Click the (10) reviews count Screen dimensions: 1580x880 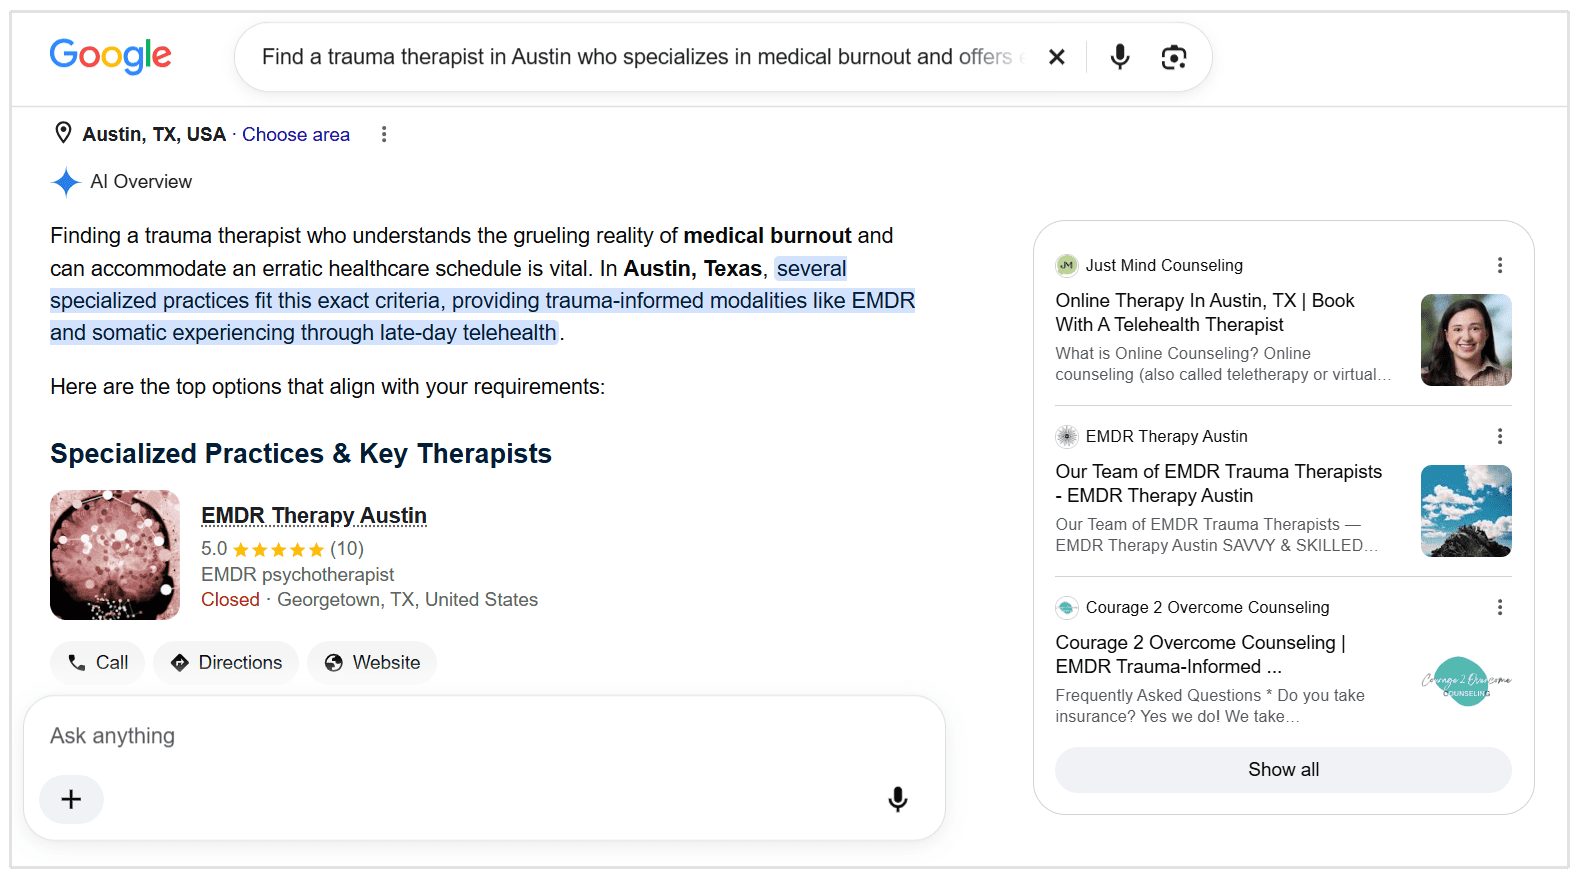tap(347, 549)
